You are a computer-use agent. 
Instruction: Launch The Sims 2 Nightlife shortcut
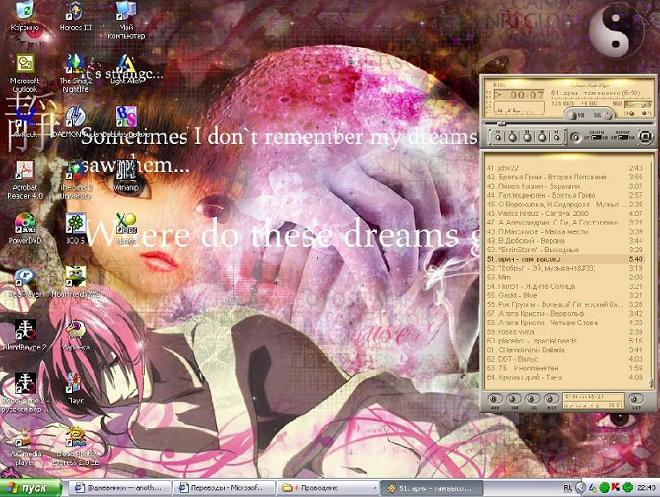pos(75,74)
